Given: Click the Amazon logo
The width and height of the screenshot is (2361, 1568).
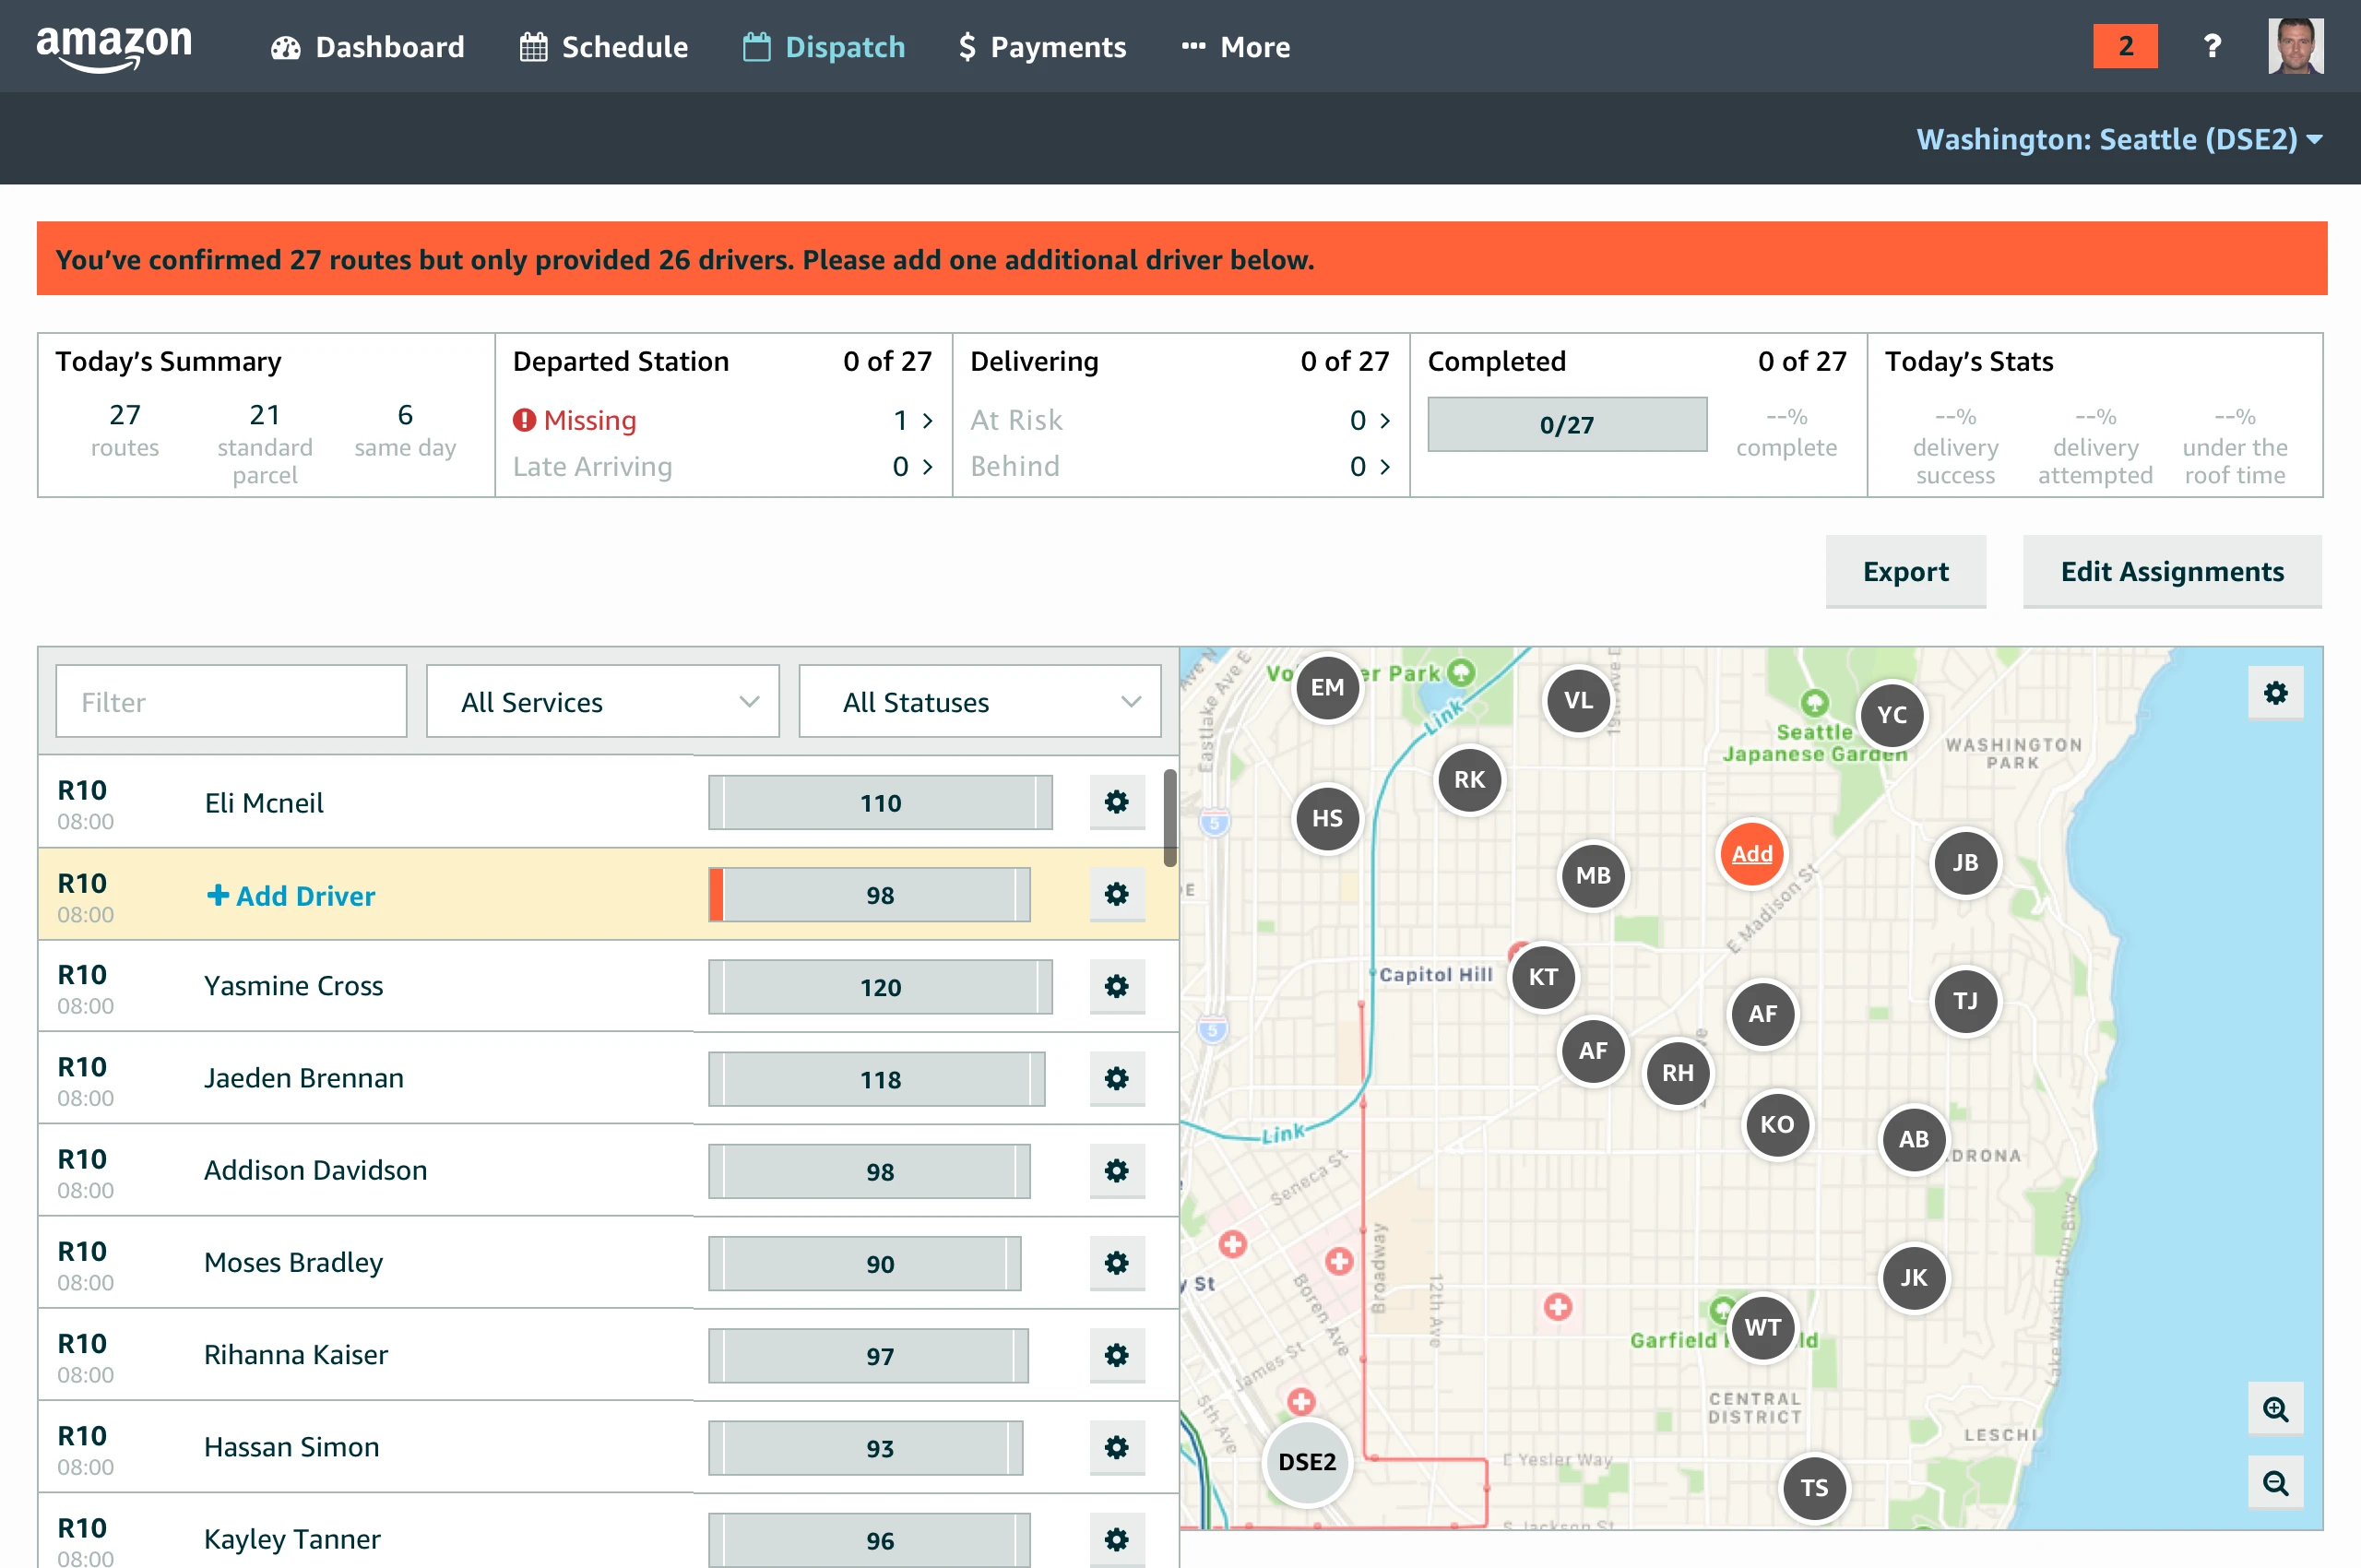Looking at the screenshot, I should coord(114,47).
